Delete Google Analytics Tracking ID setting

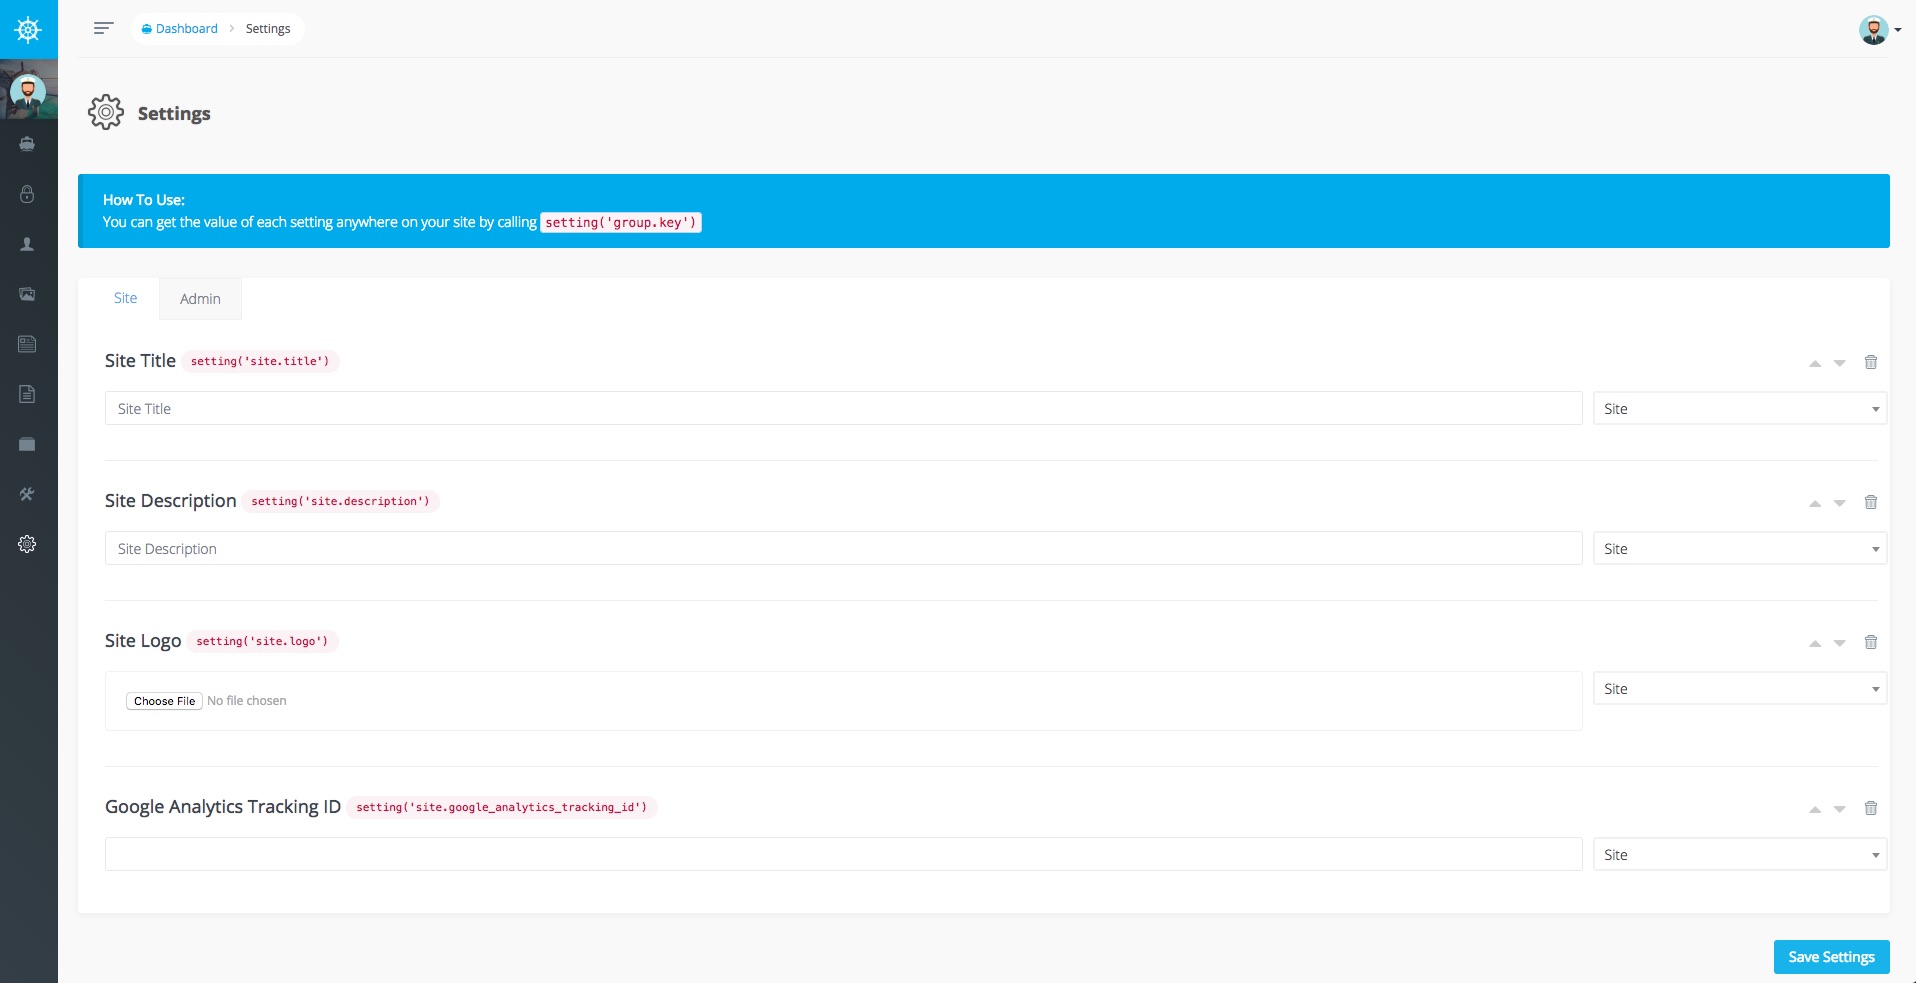coord(1870,808)
